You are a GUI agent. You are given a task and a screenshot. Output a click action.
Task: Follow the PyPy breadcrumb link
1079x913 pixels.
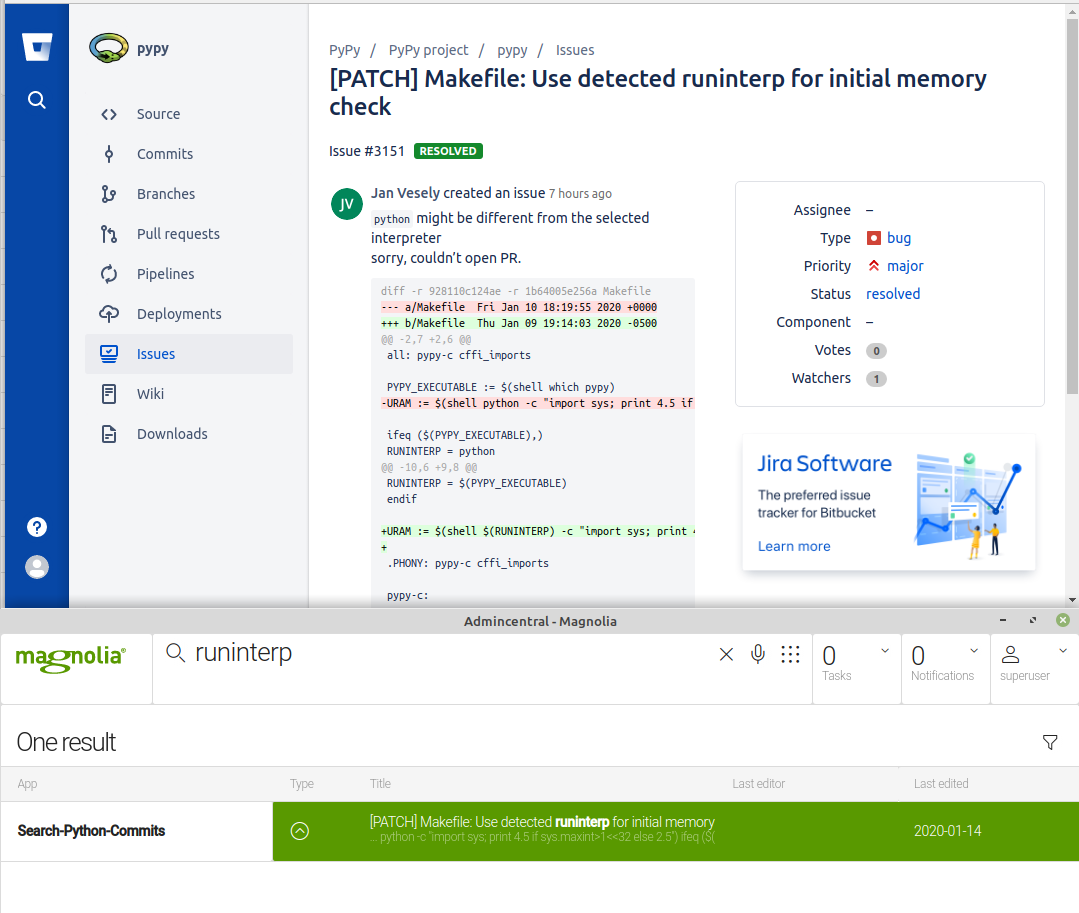tap(344, 50)
